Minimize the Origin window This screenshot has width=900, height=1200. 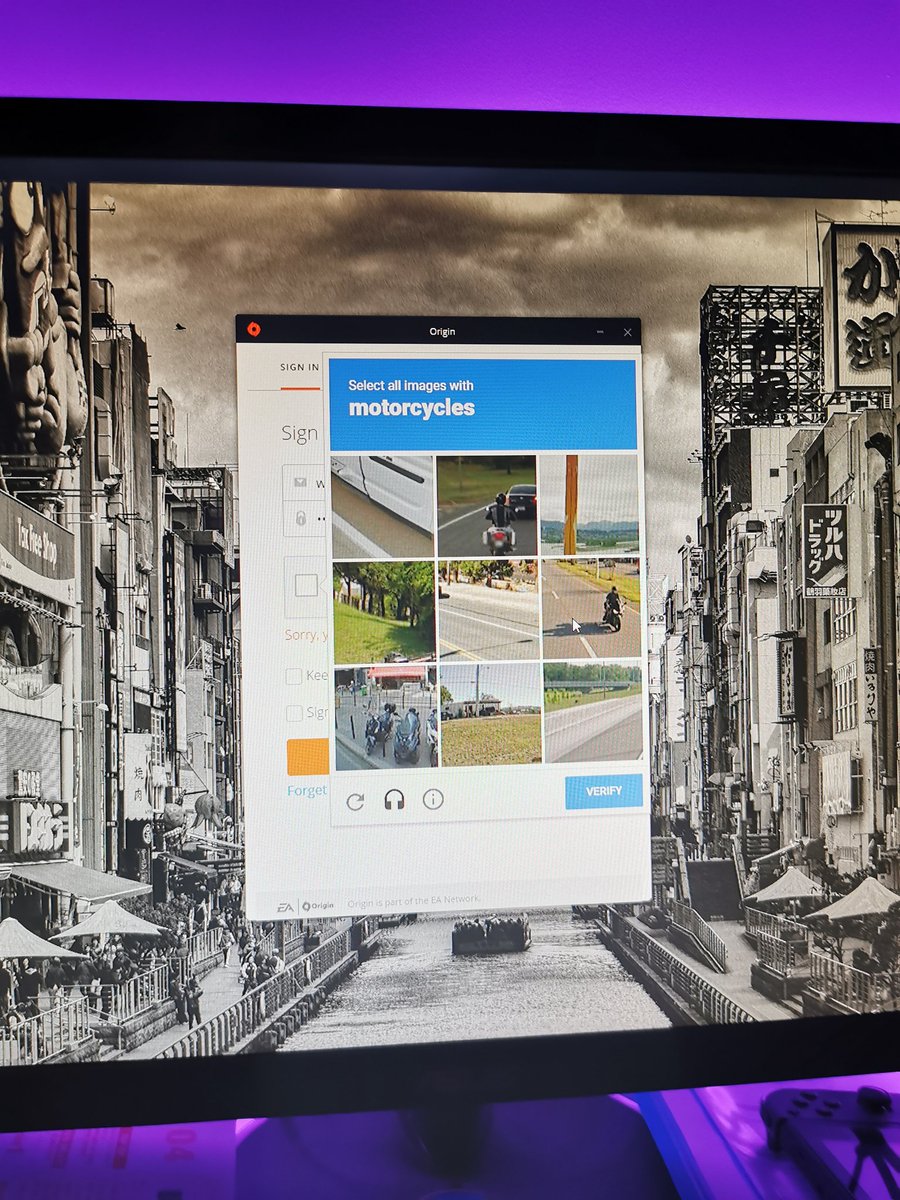[600, 332]
